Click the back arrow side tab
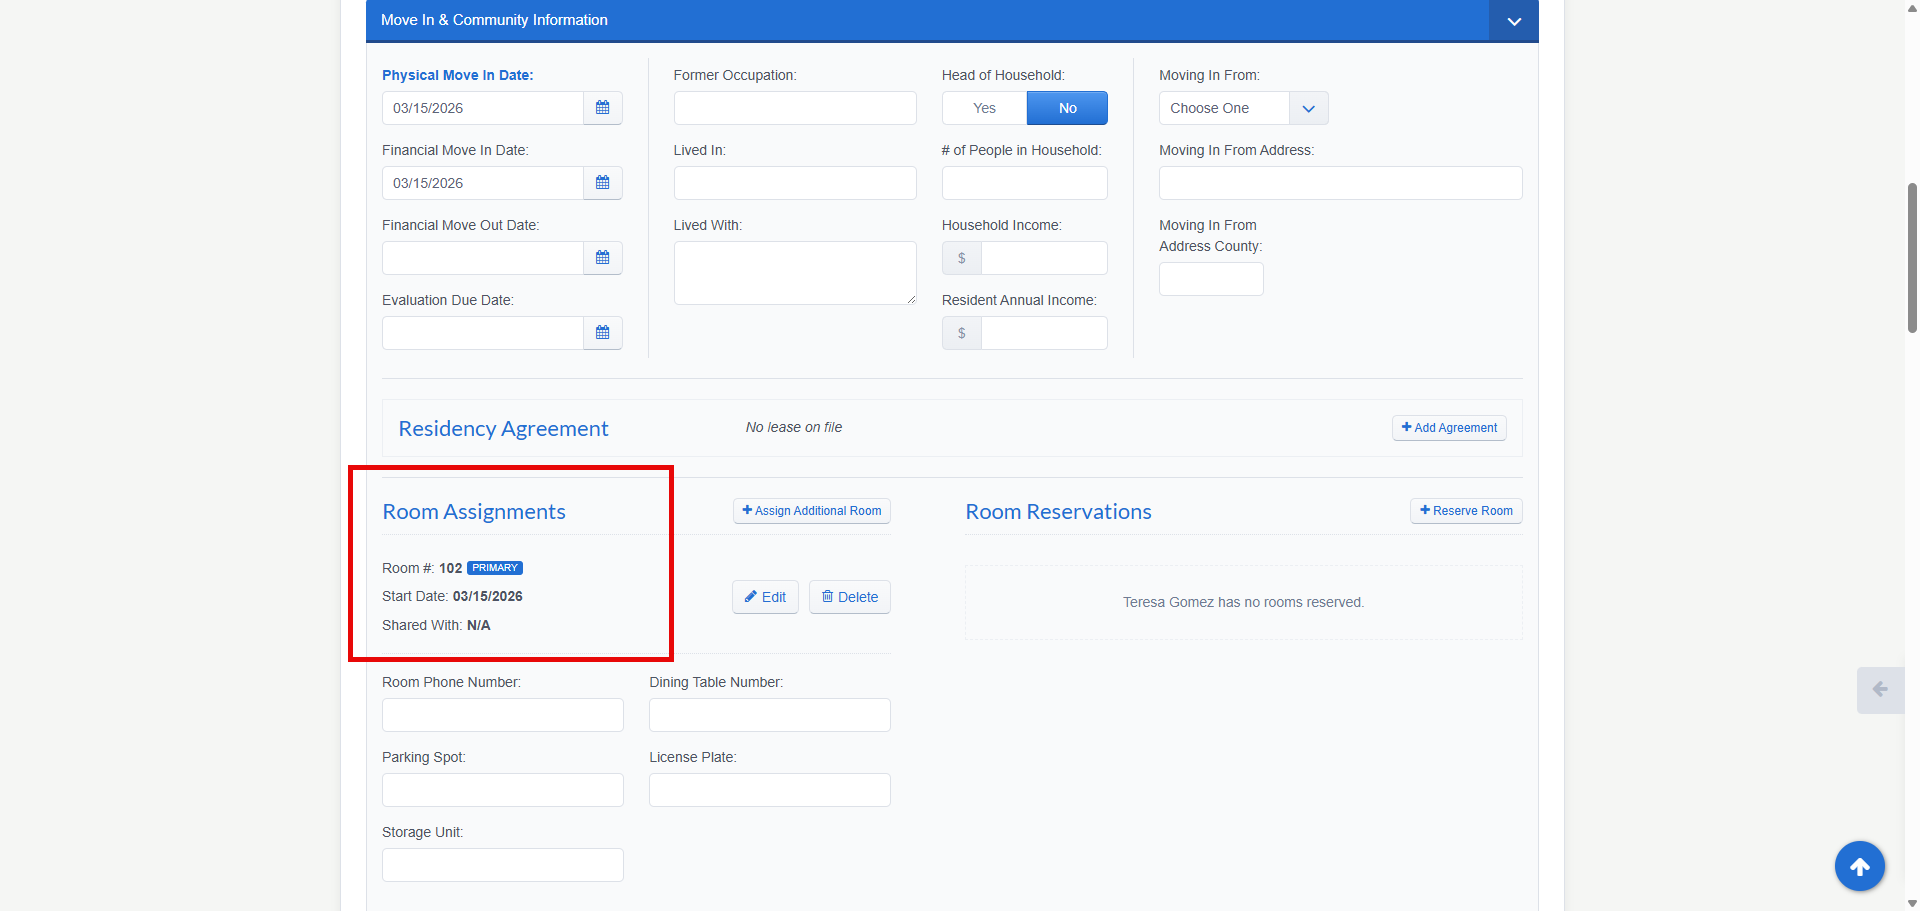Image resolution: width=1920 pixels, height=911 pixels. (1880, 689)
